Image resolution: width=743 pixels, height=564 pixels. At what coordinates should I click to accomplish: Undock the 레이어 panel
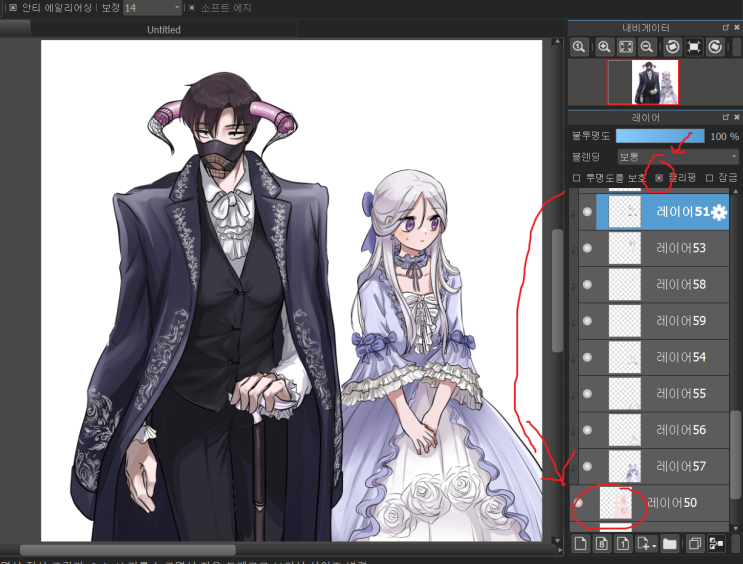coord(725,117)
